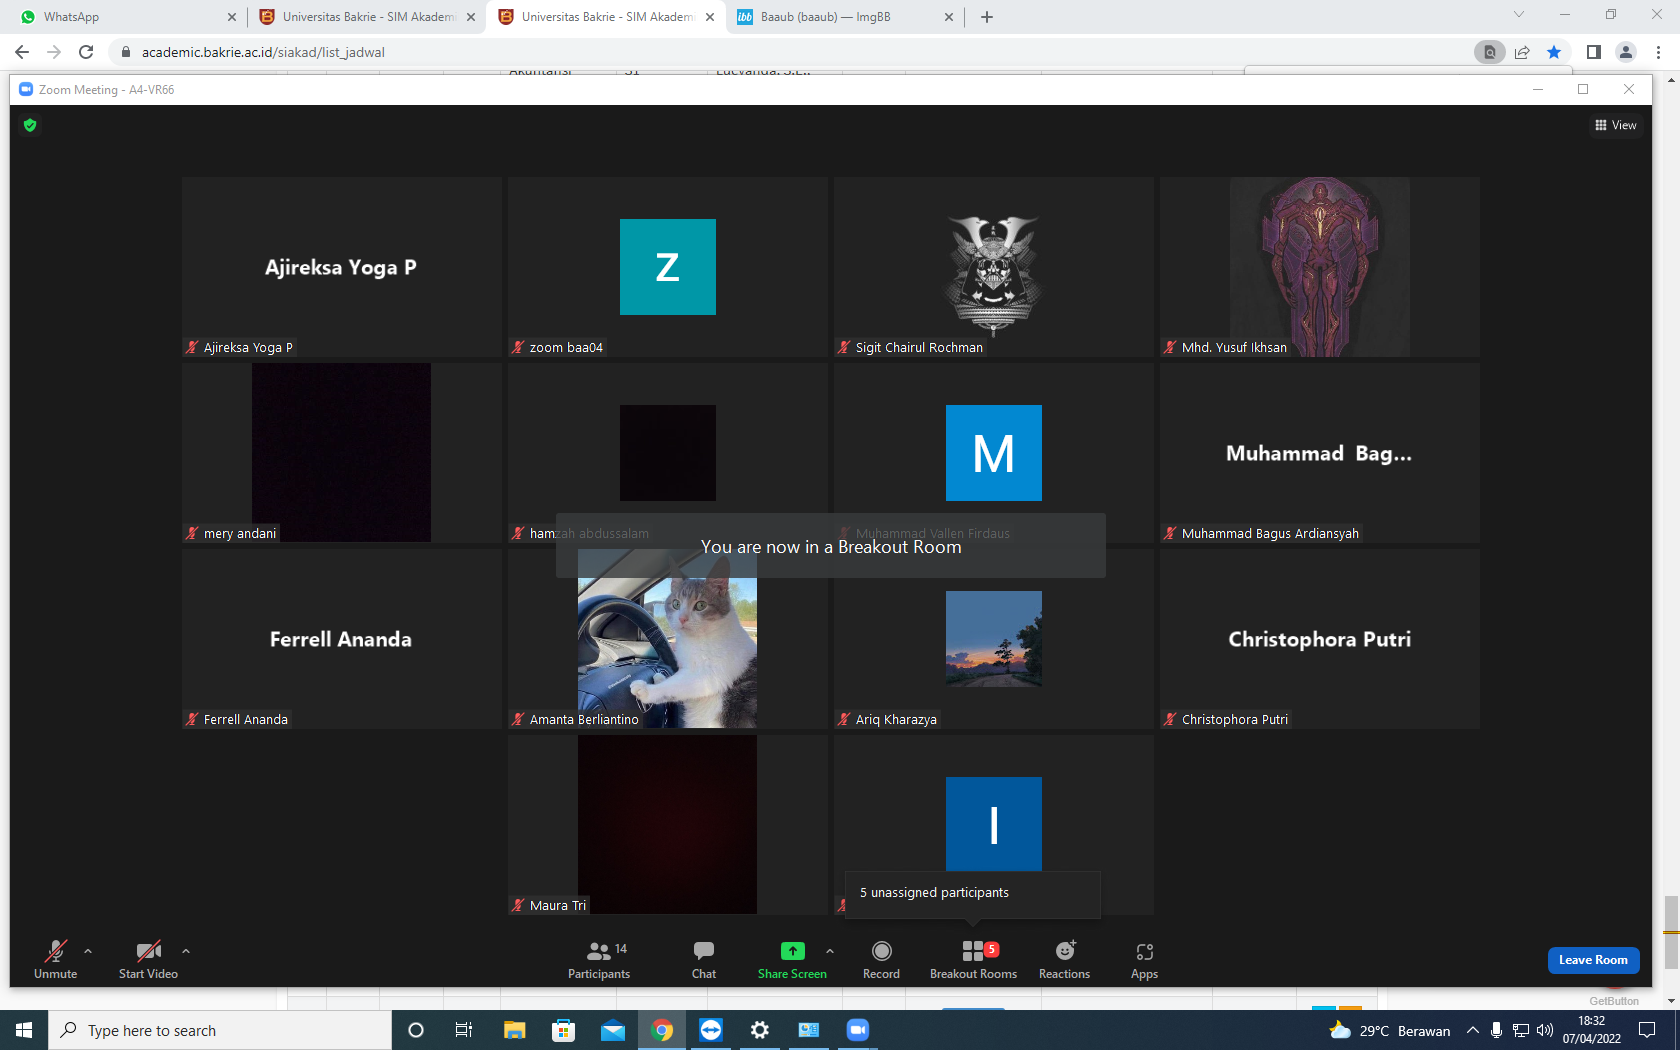Image resolution: width=1680 pixels, height=1050 pixels.
Task: Select Ferrell Ananda's tile
Action: pos(342,639)
